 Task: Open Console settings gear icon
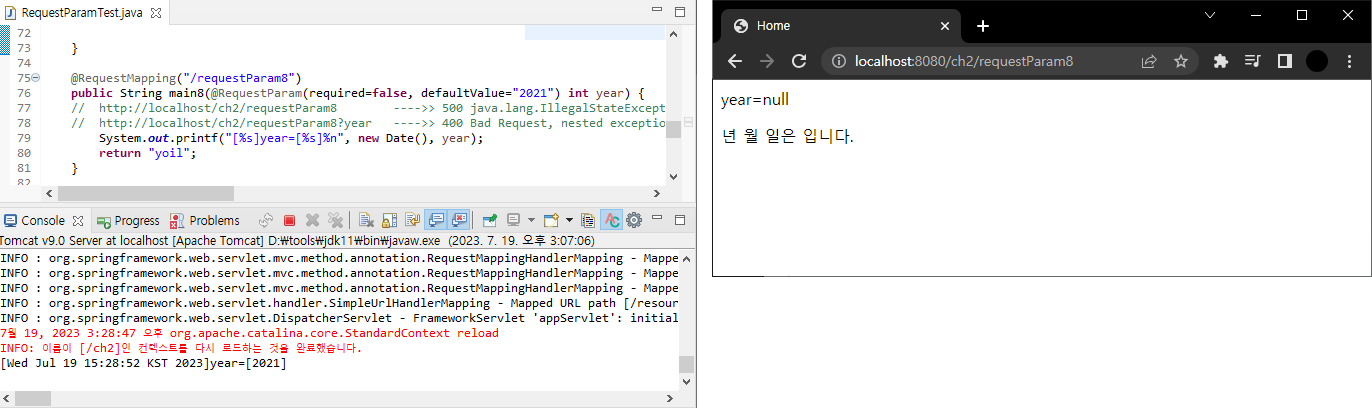(634, 220)
